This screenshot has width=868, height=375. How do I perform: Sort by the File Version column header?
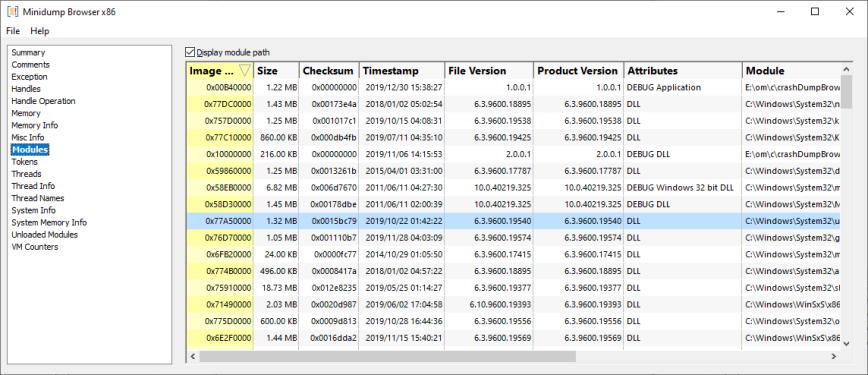pyautogui.click(x=489, y=71)
